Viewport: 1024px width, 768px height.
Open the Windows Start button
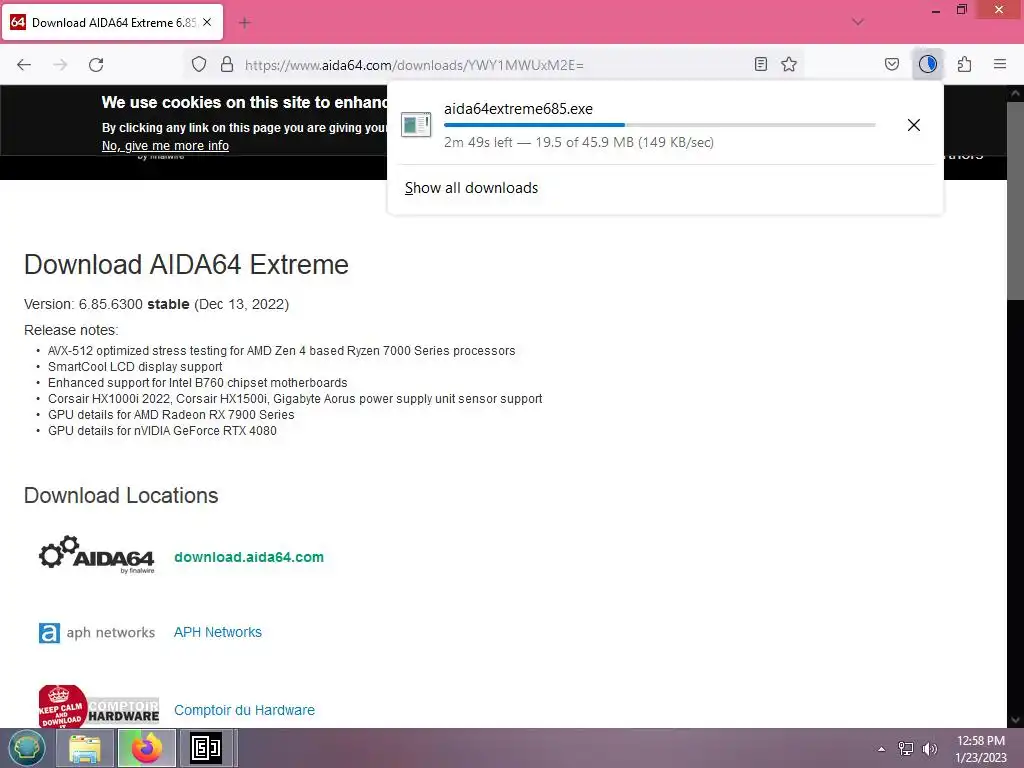[26, 748]
